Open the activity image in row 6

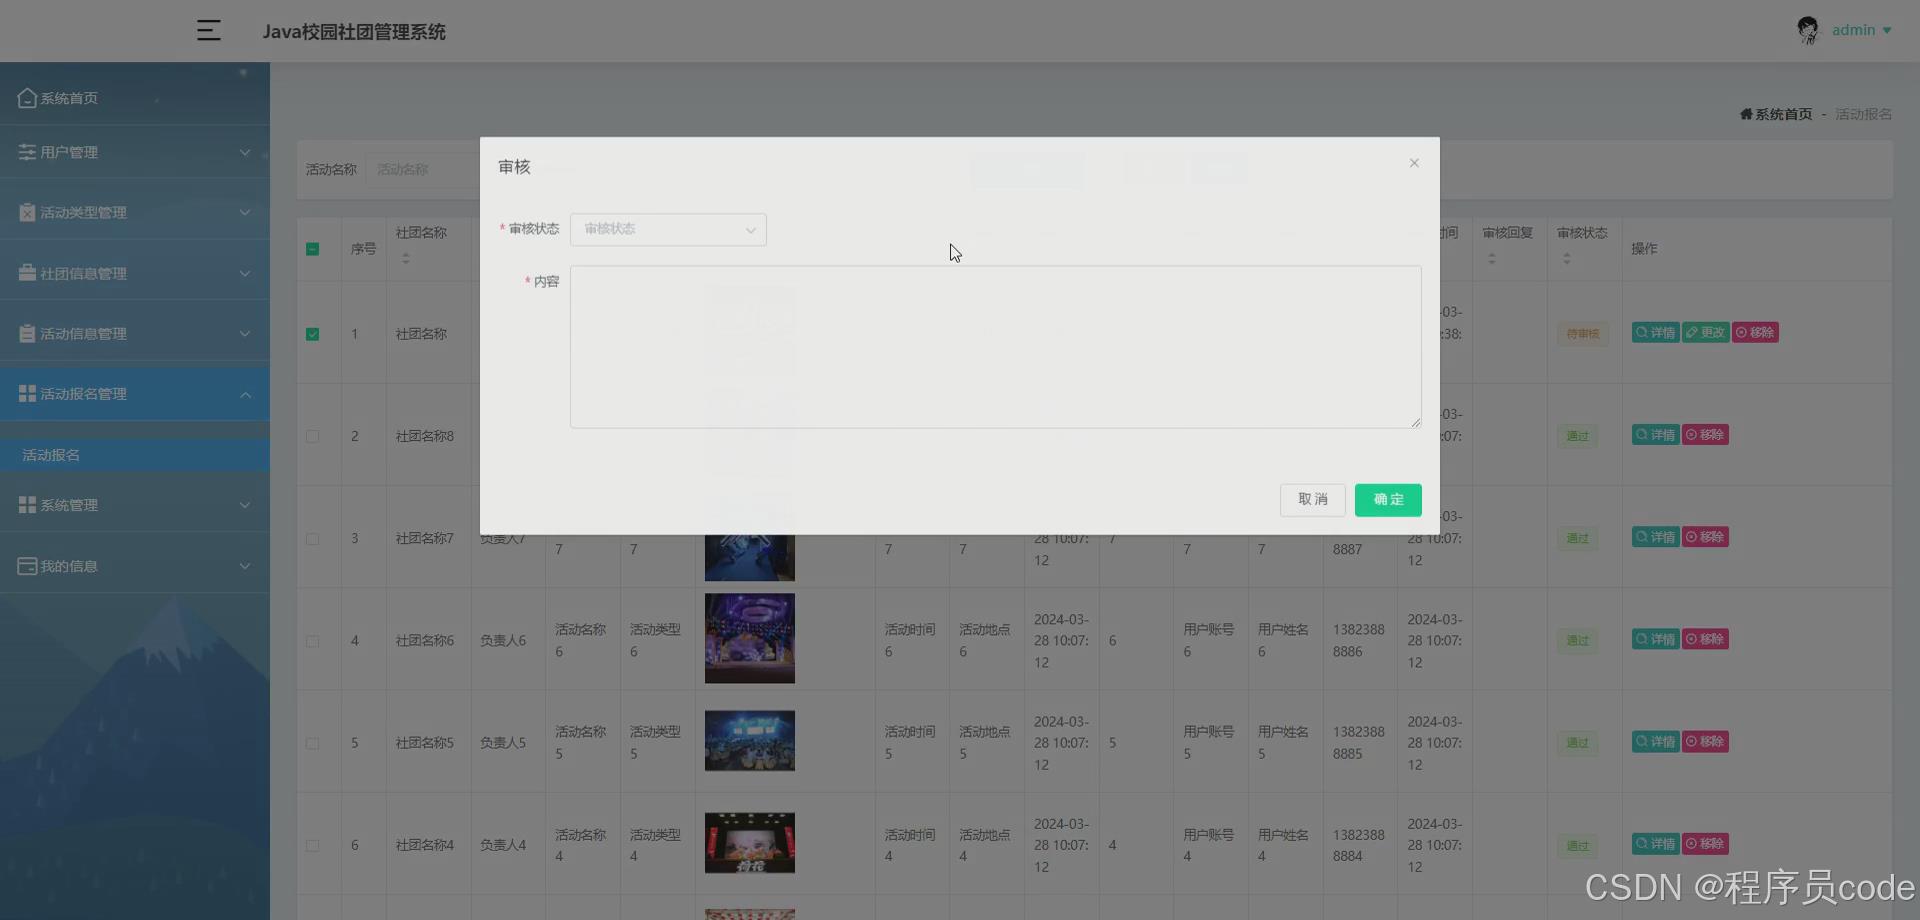[x=750, y=843]
